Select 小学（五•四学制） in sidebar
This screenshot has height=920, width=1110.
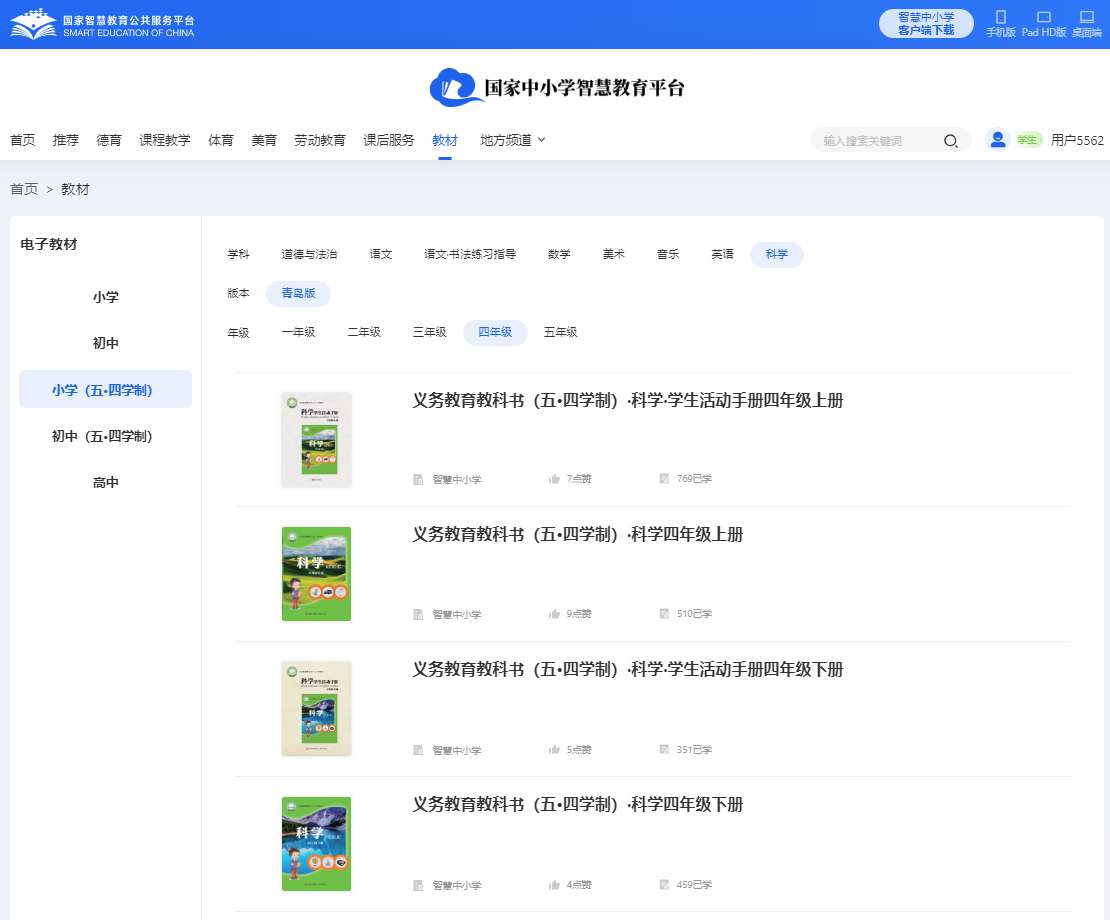(x=105, y=389)
